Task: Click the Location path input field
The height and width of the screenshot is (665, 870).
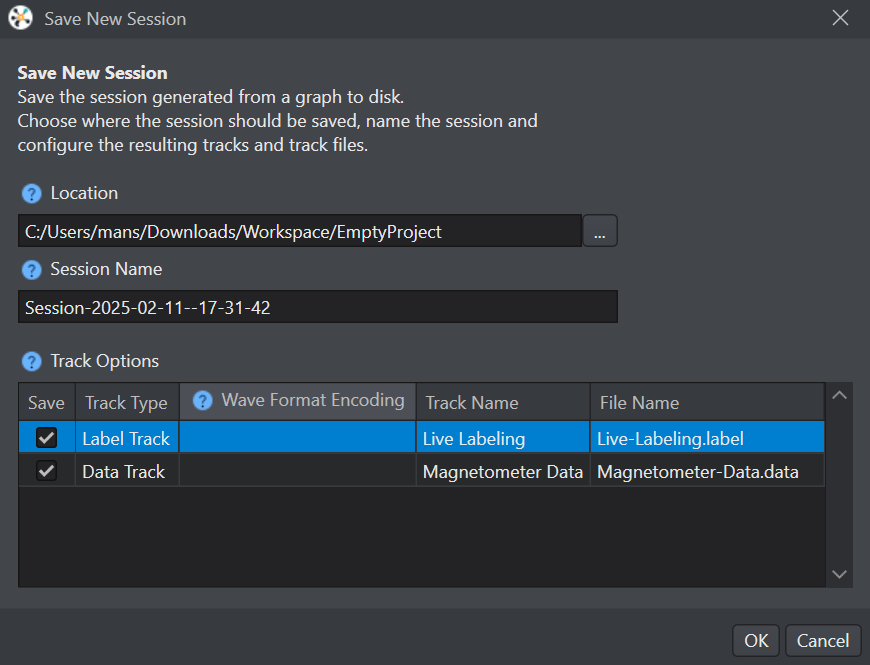Action: click(x=300, y=231)
